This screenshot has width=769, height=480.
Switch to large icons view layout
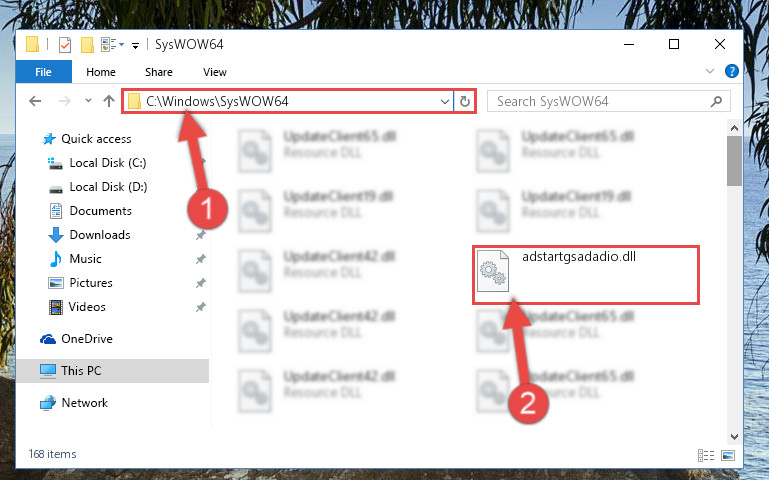click(728, 455)
